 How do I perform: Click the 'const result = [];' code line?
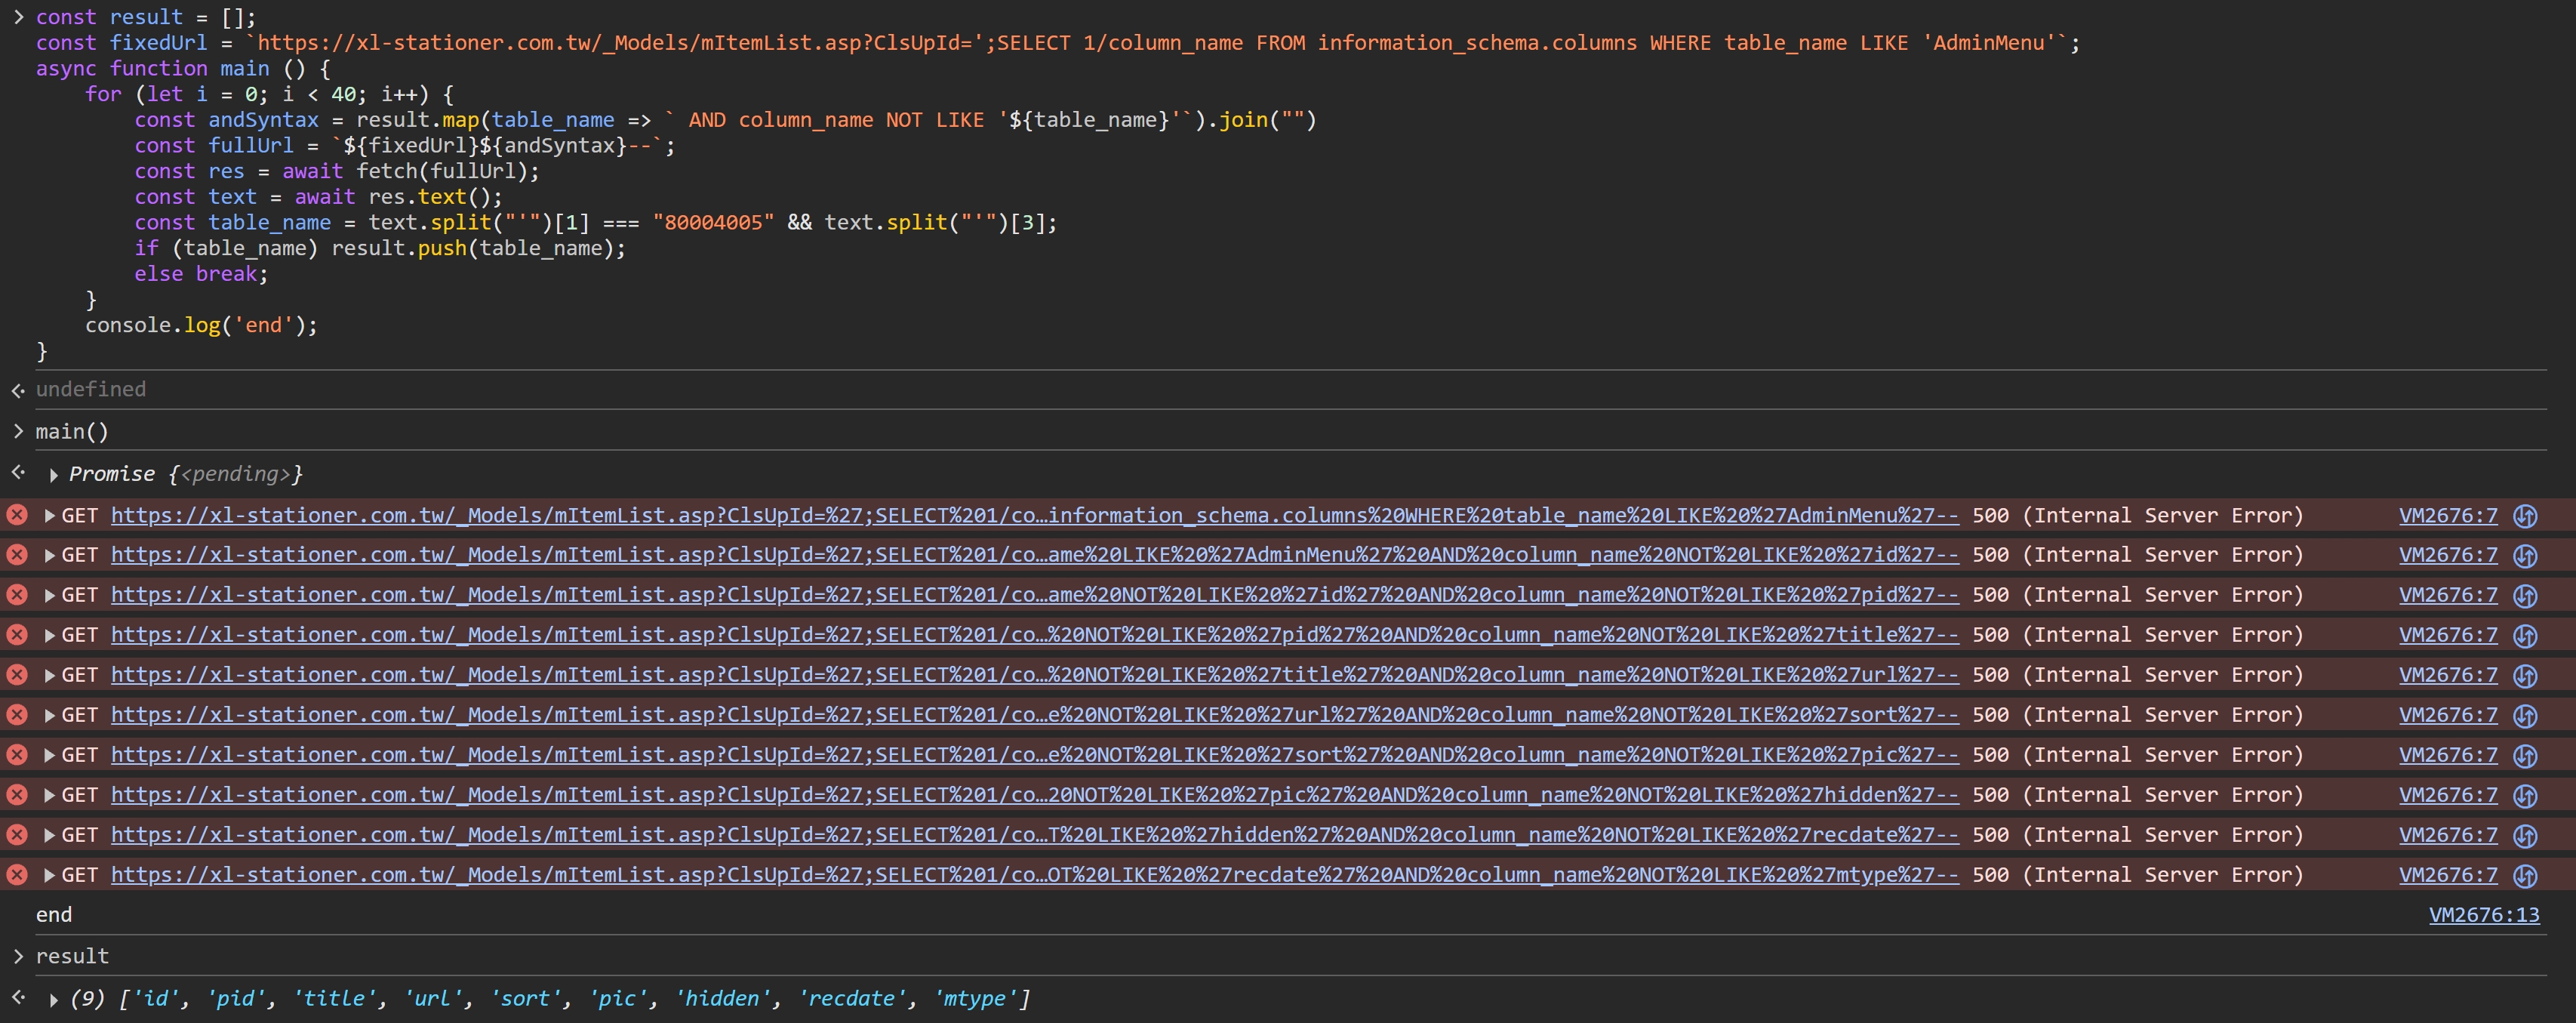(x=146, y=17)
